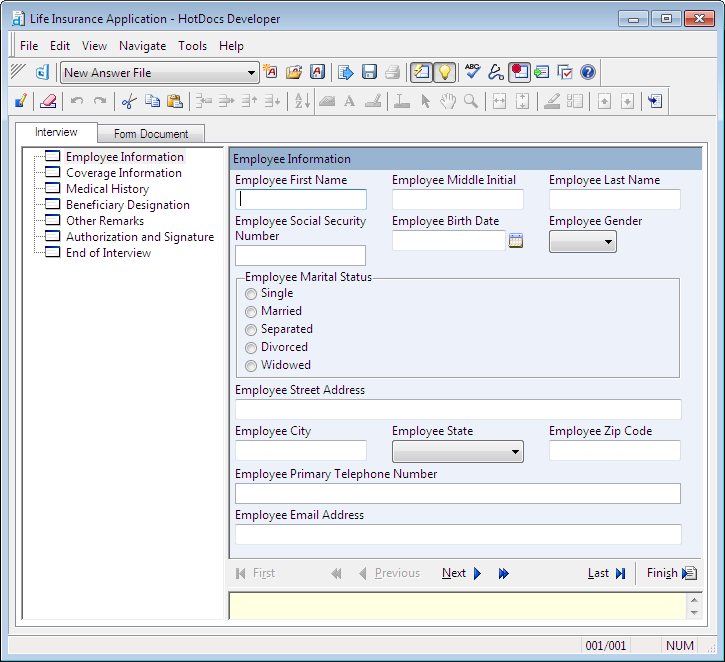Select the Married radio button
The width and height of the screenshot is (725, 662).
pos(251,312)
